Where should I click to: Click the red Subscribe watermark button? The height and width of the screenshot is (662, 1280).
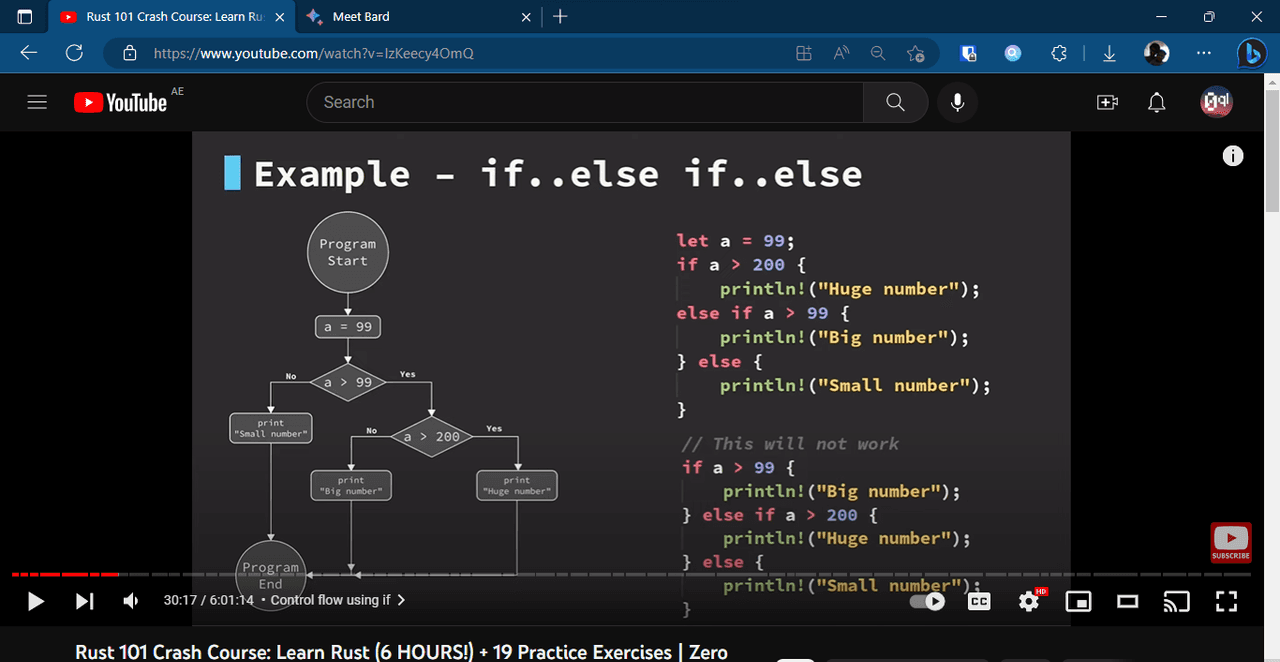[1230, 543]
